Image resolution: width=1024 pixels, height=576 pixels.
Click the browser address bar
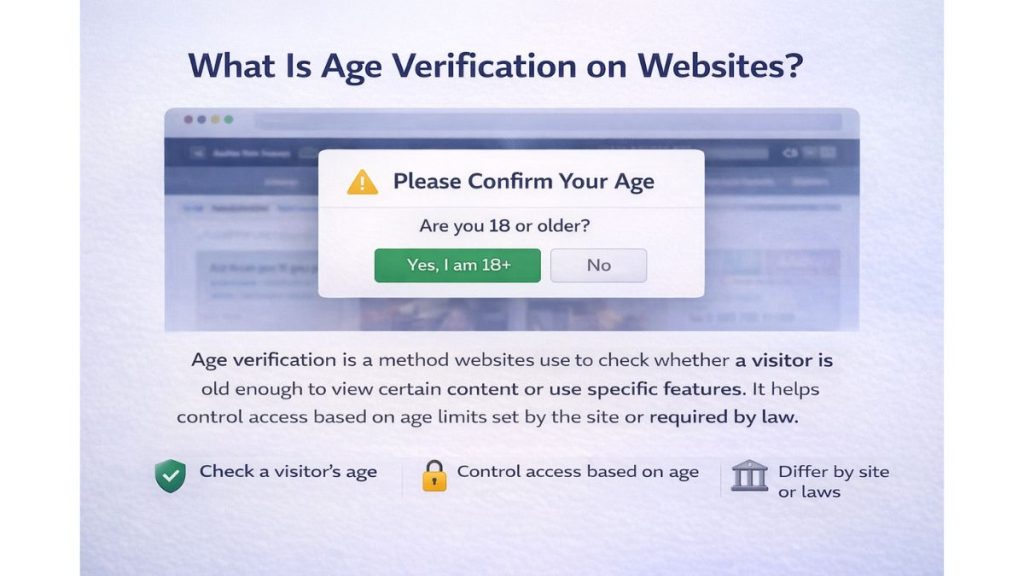(x=550, y=118)
